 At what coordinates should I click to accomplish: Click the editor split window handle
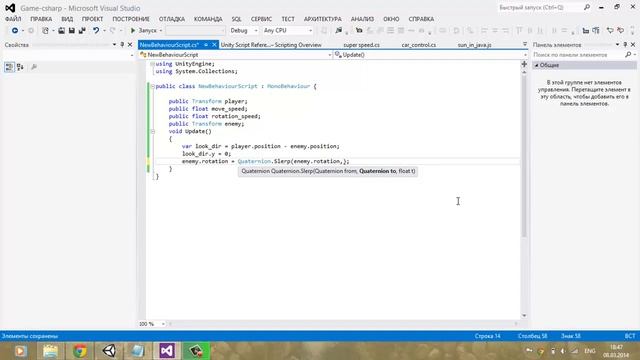coord(524,64)
